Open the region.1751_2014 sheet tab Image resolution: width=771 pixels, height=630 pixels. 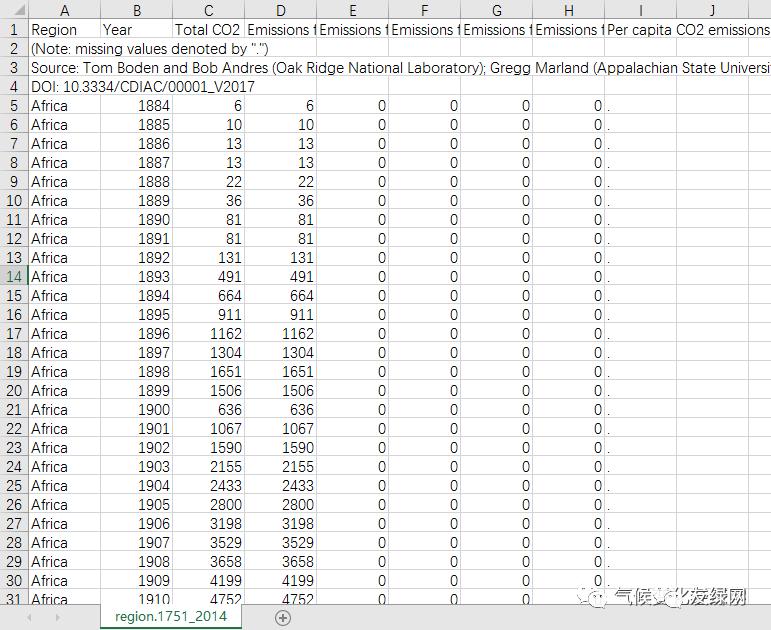pos(171,616)
